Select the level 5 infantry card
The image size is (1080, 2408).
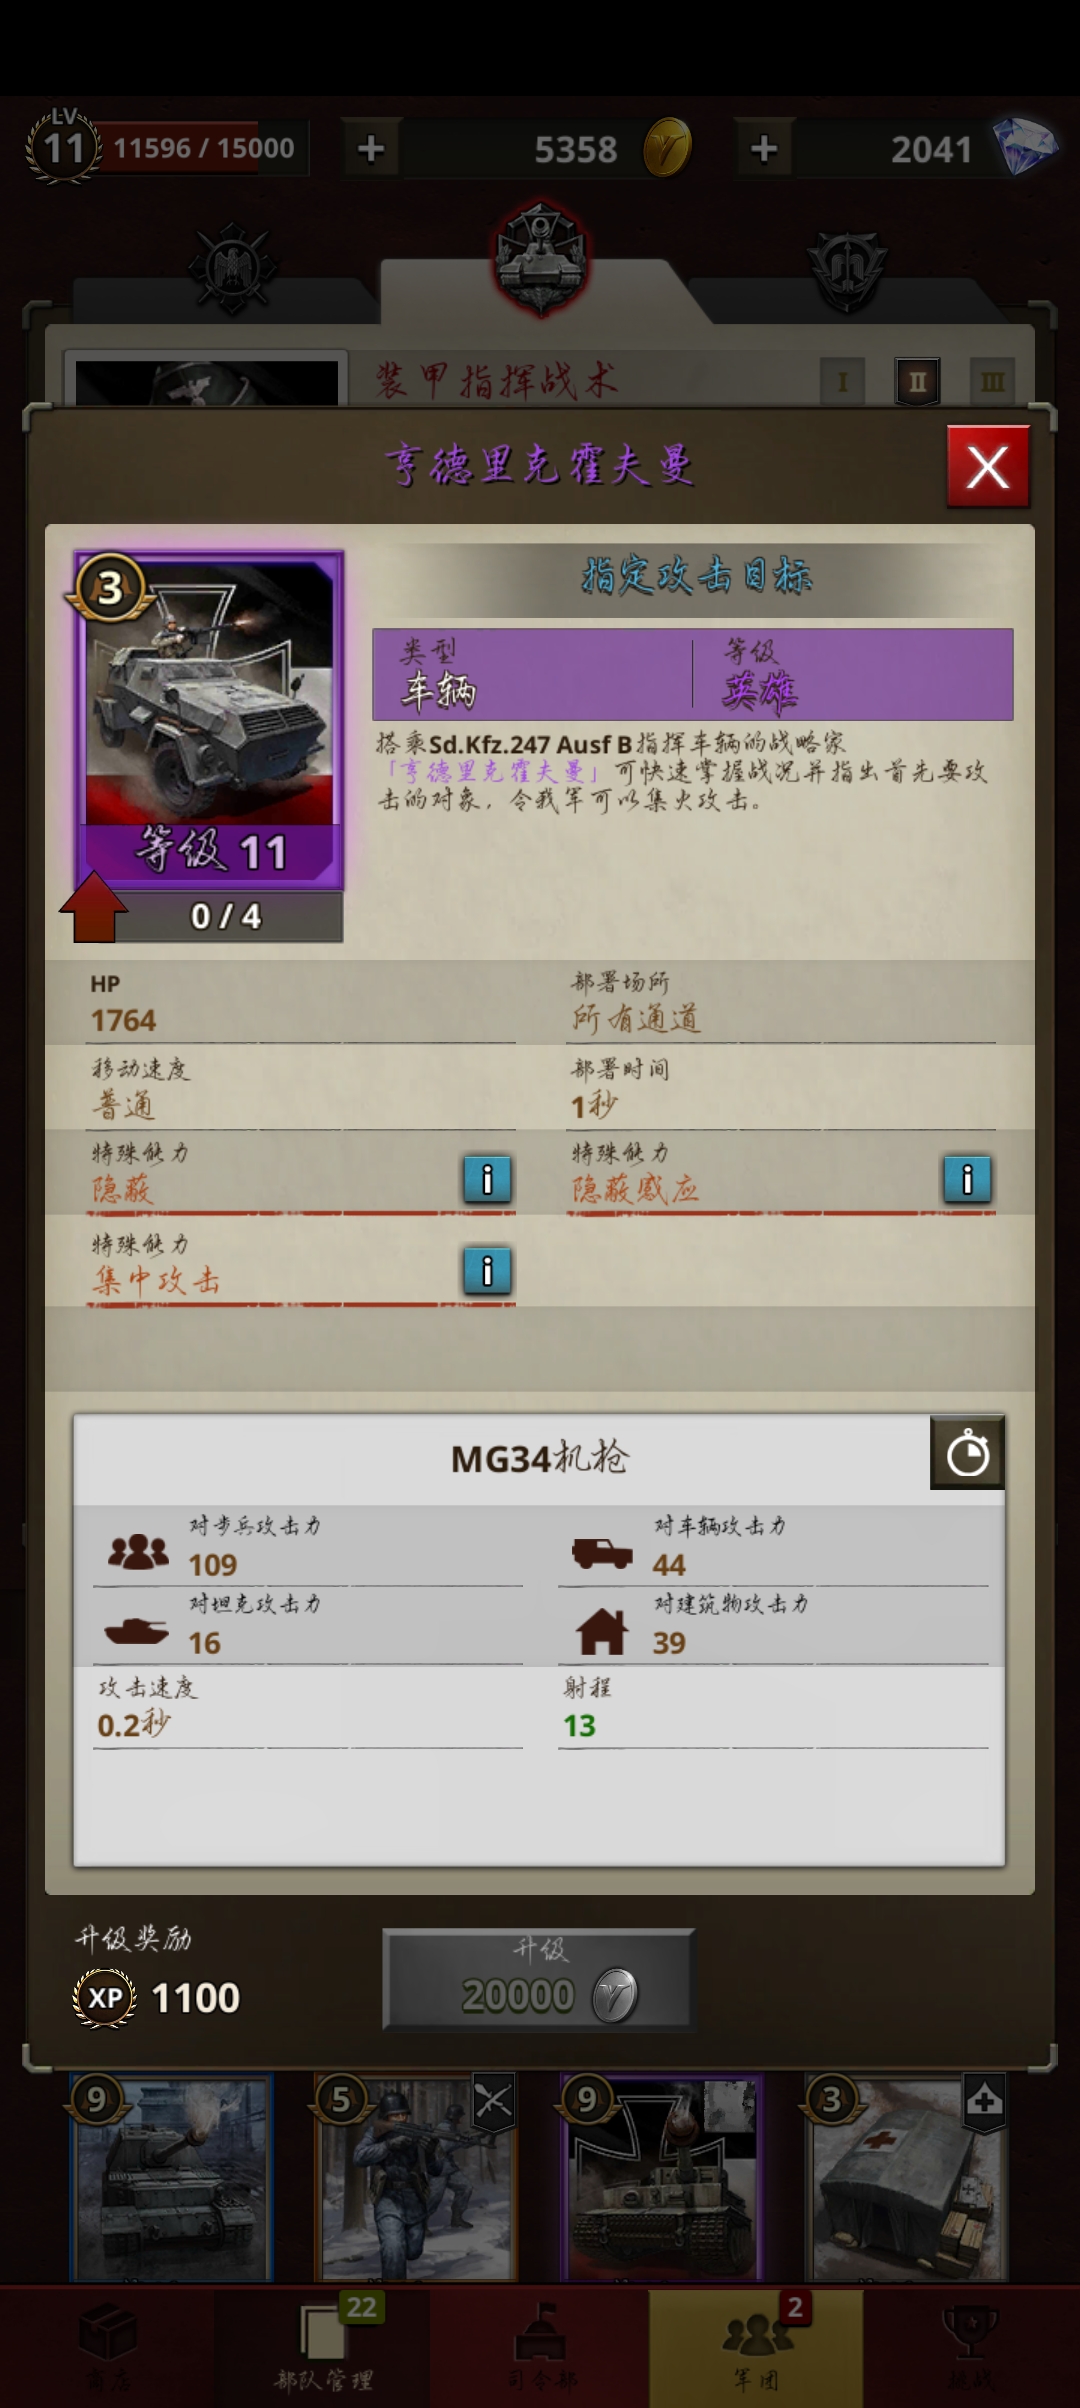(415, 2176)
